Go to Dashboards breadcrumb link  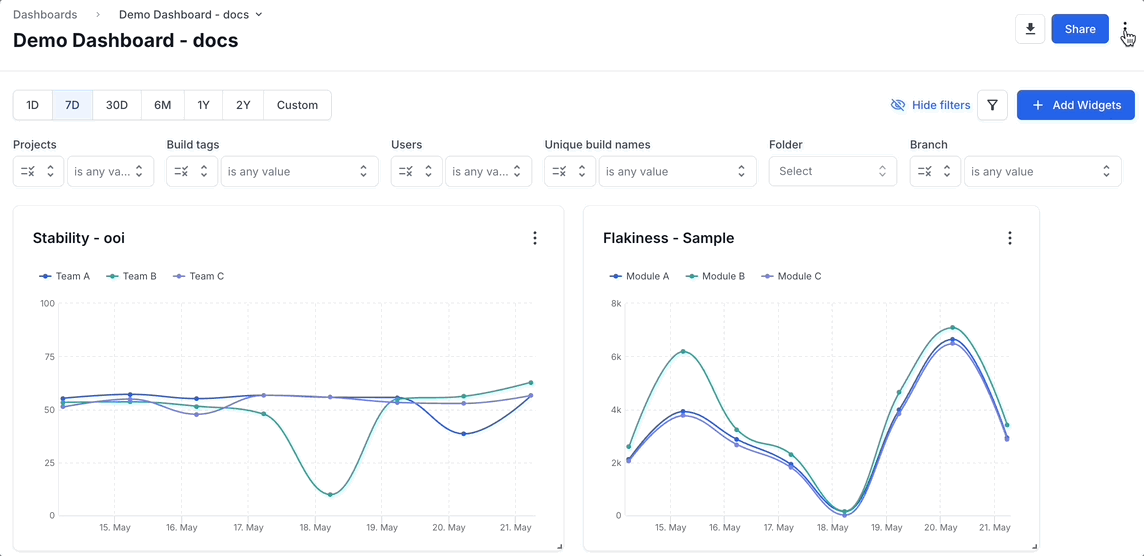(x=45, y=15)
